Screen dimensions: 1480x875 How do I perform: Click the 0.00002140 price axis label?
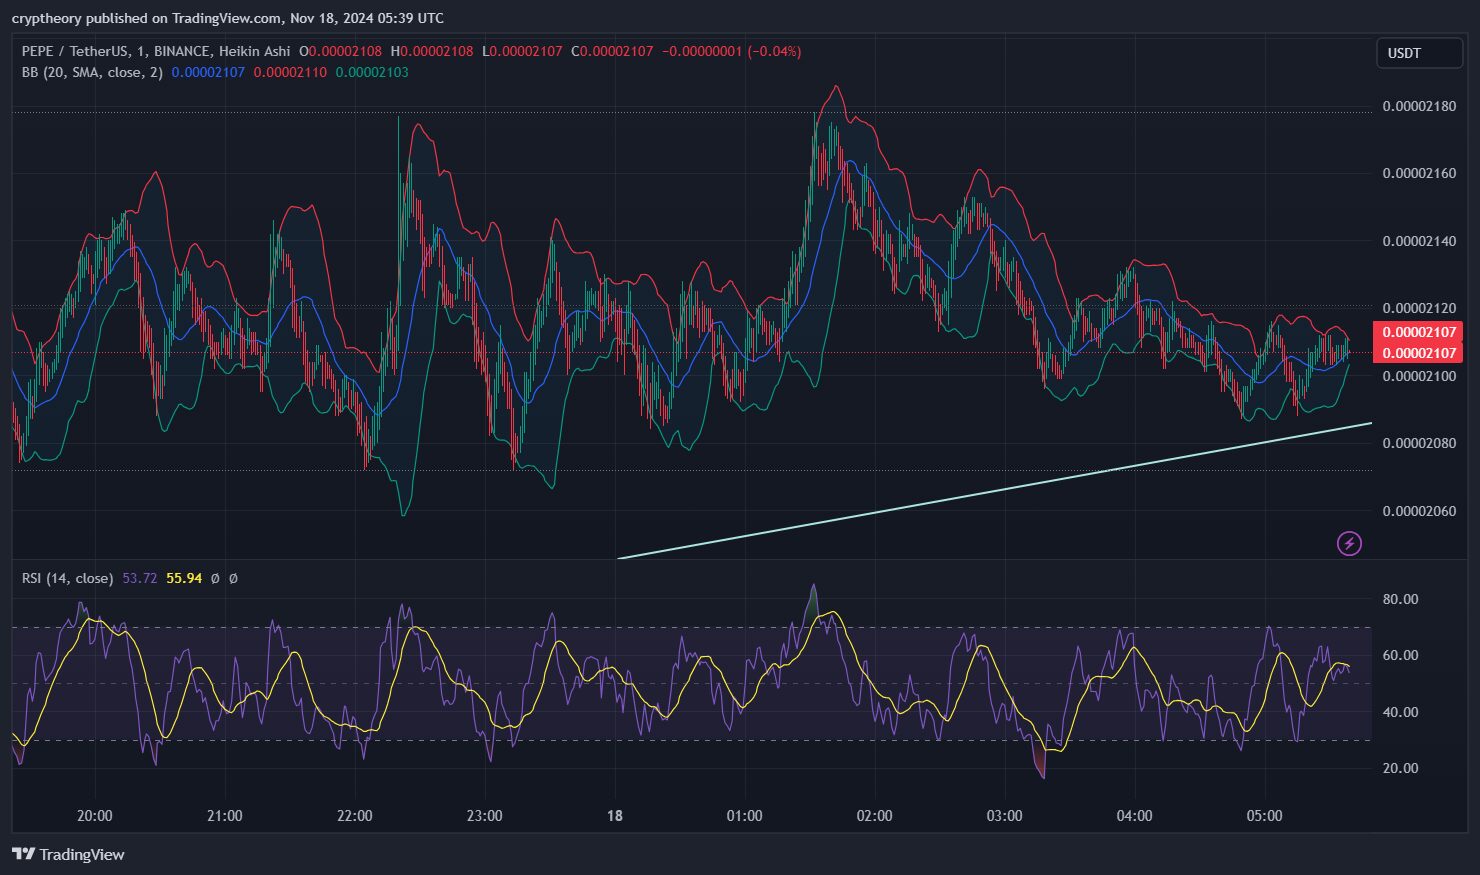[1419, 241]
